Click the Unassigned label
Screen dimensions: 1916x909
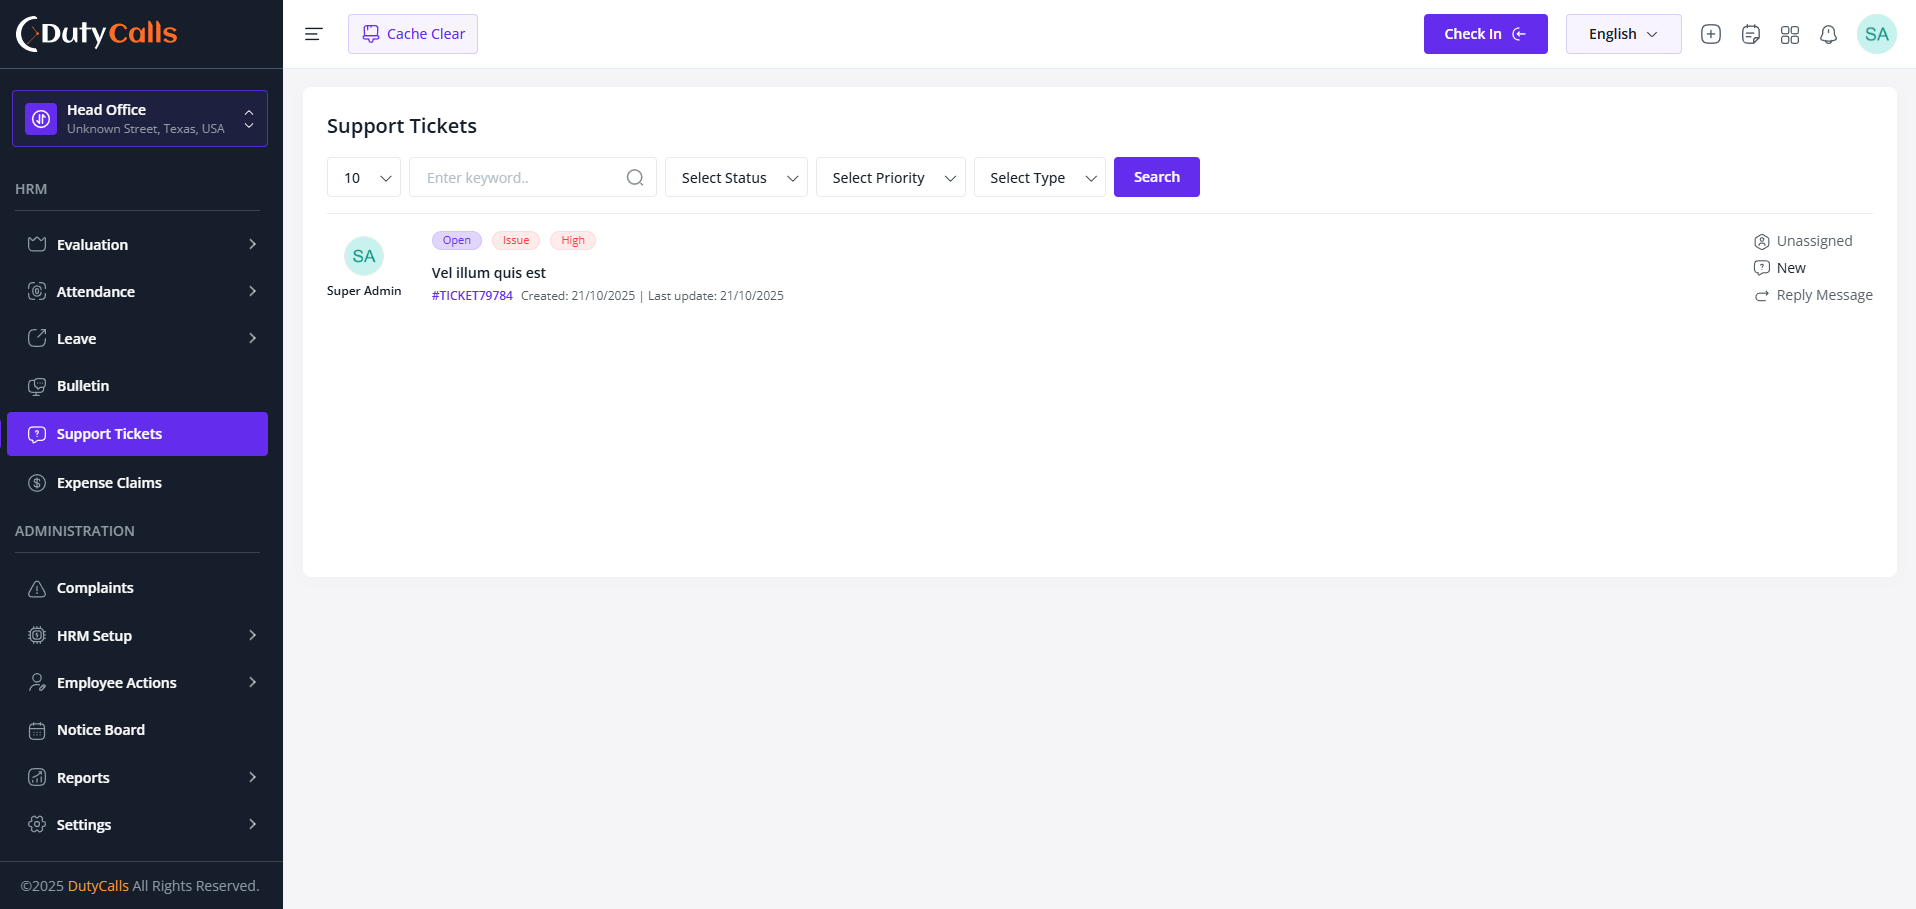tap(1815, 241)
